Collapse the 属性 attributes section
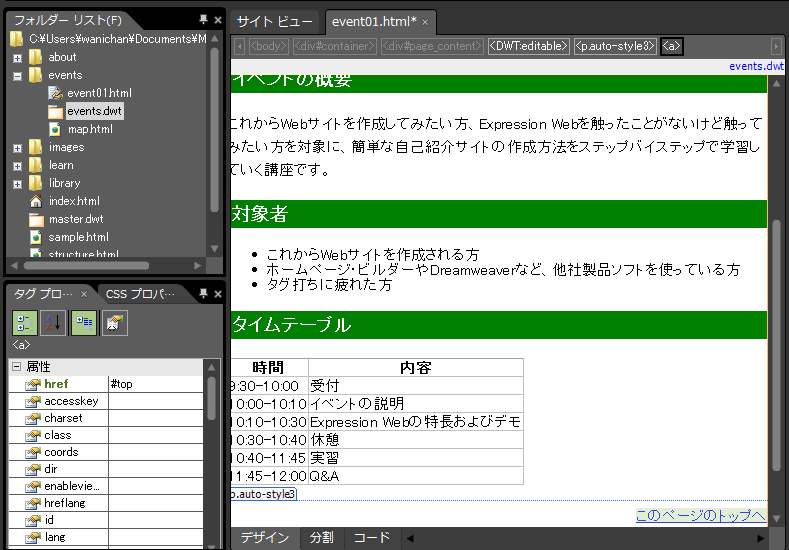 coord(17,366)
